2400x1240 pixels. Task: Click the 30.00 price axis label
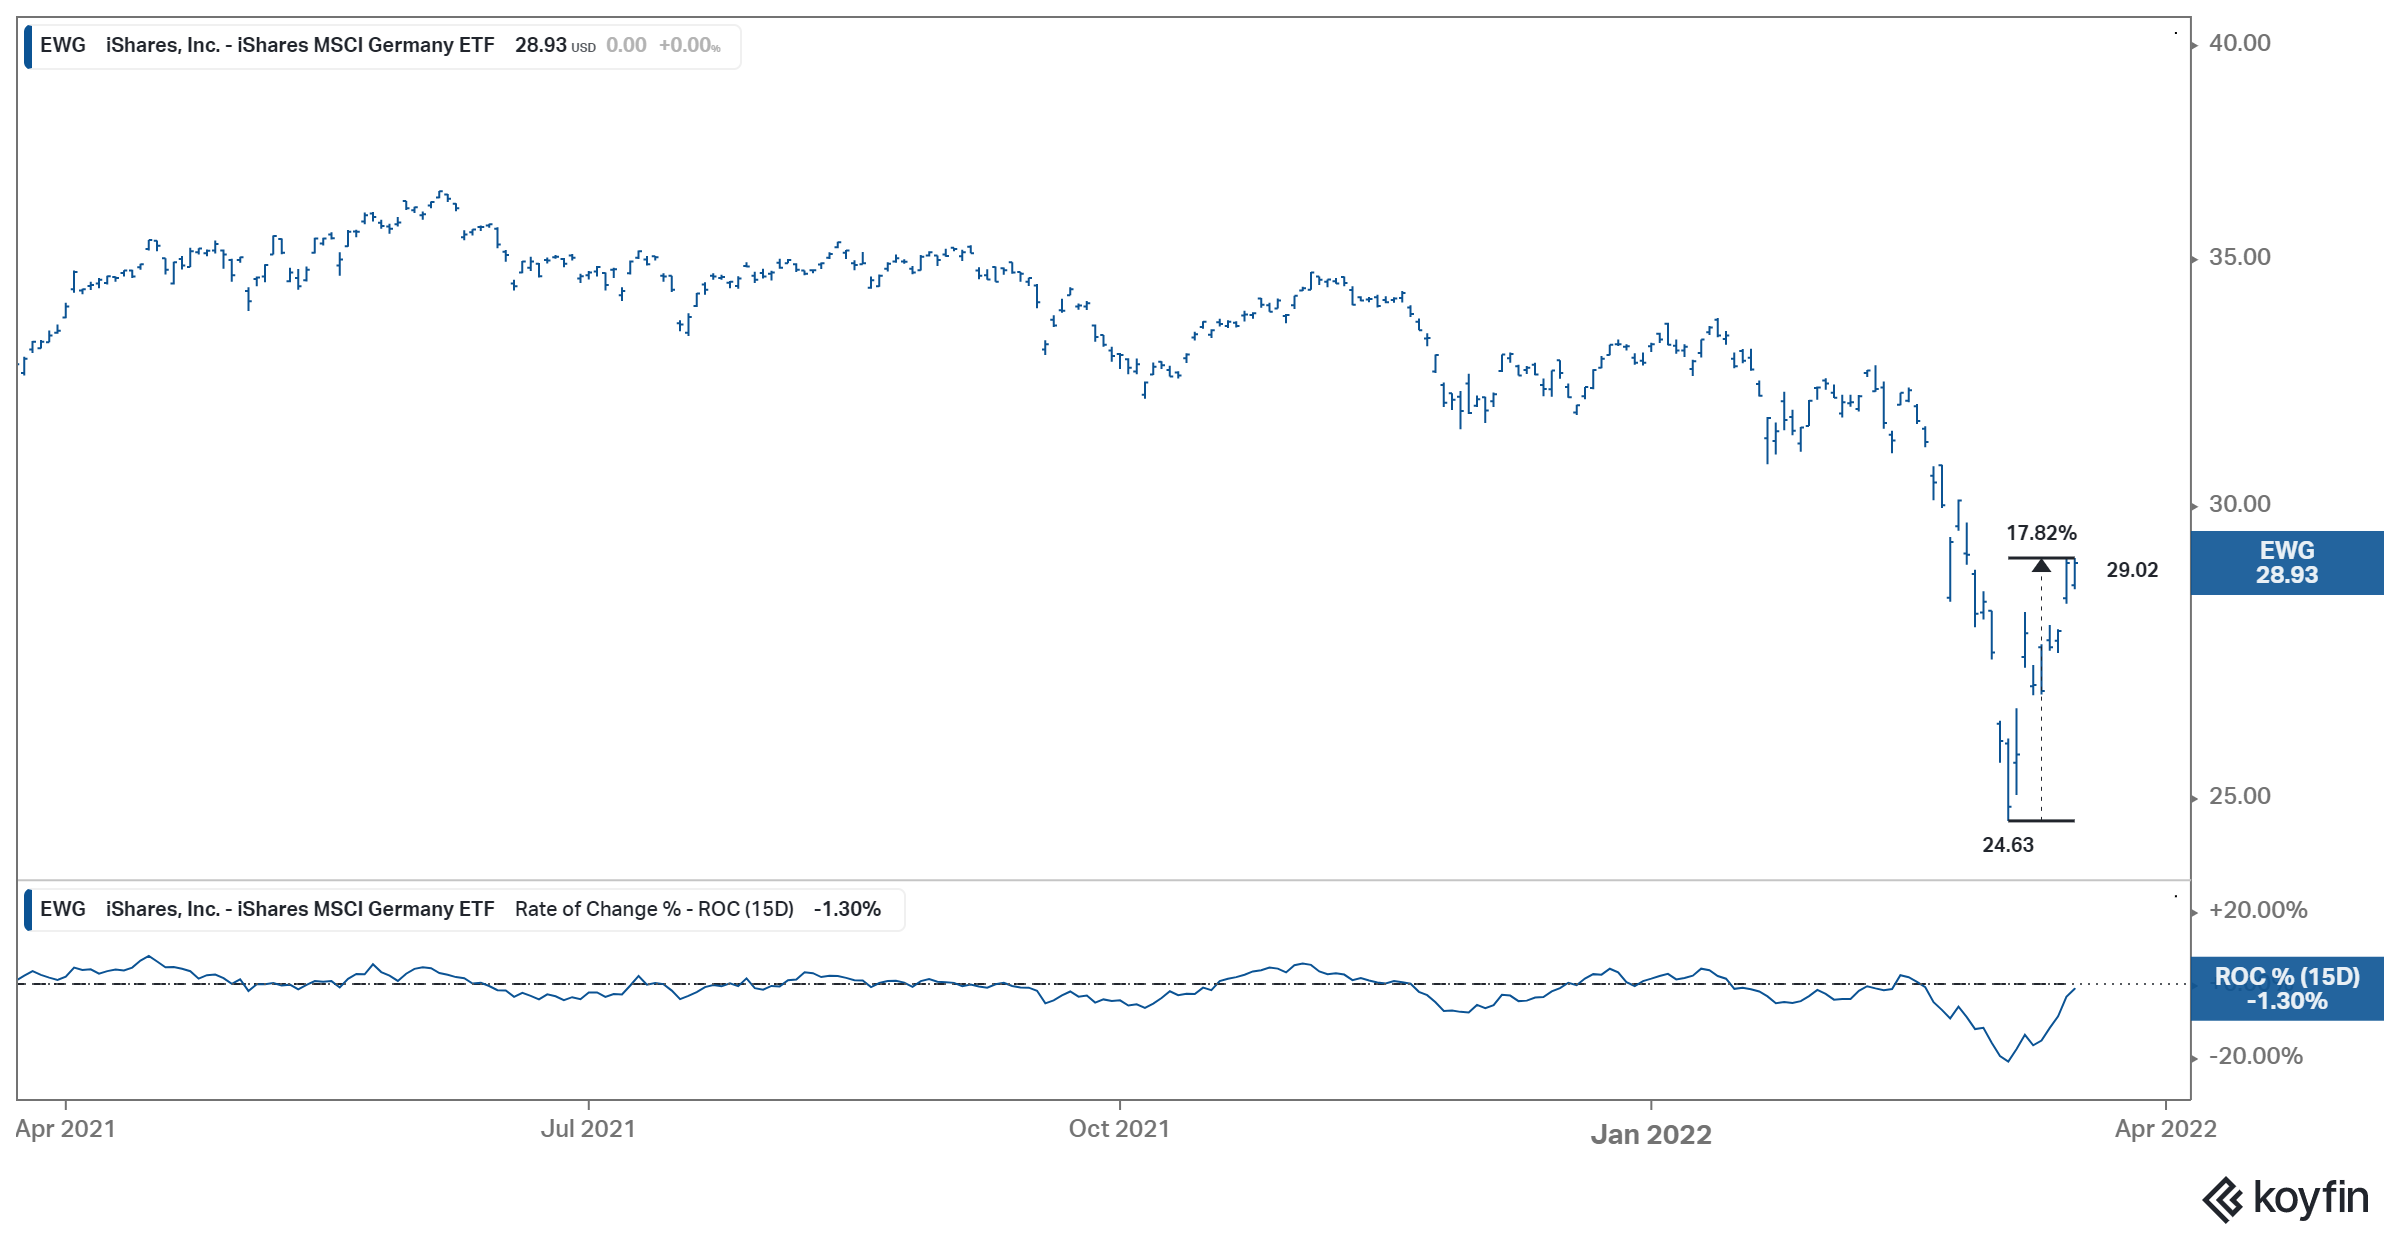2239,504
